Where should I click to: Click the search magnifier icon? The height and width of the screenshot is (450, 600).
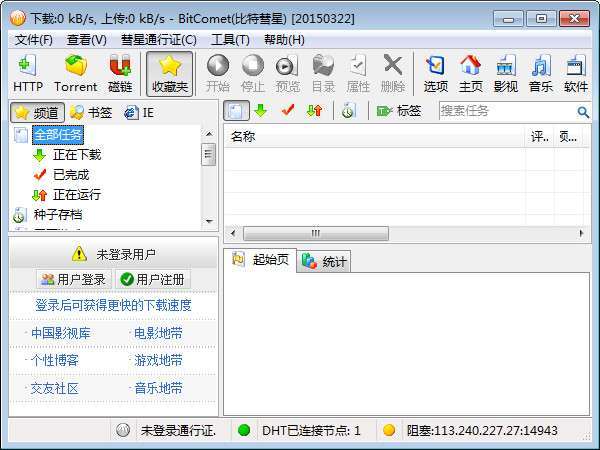click(x=583, y=112)
